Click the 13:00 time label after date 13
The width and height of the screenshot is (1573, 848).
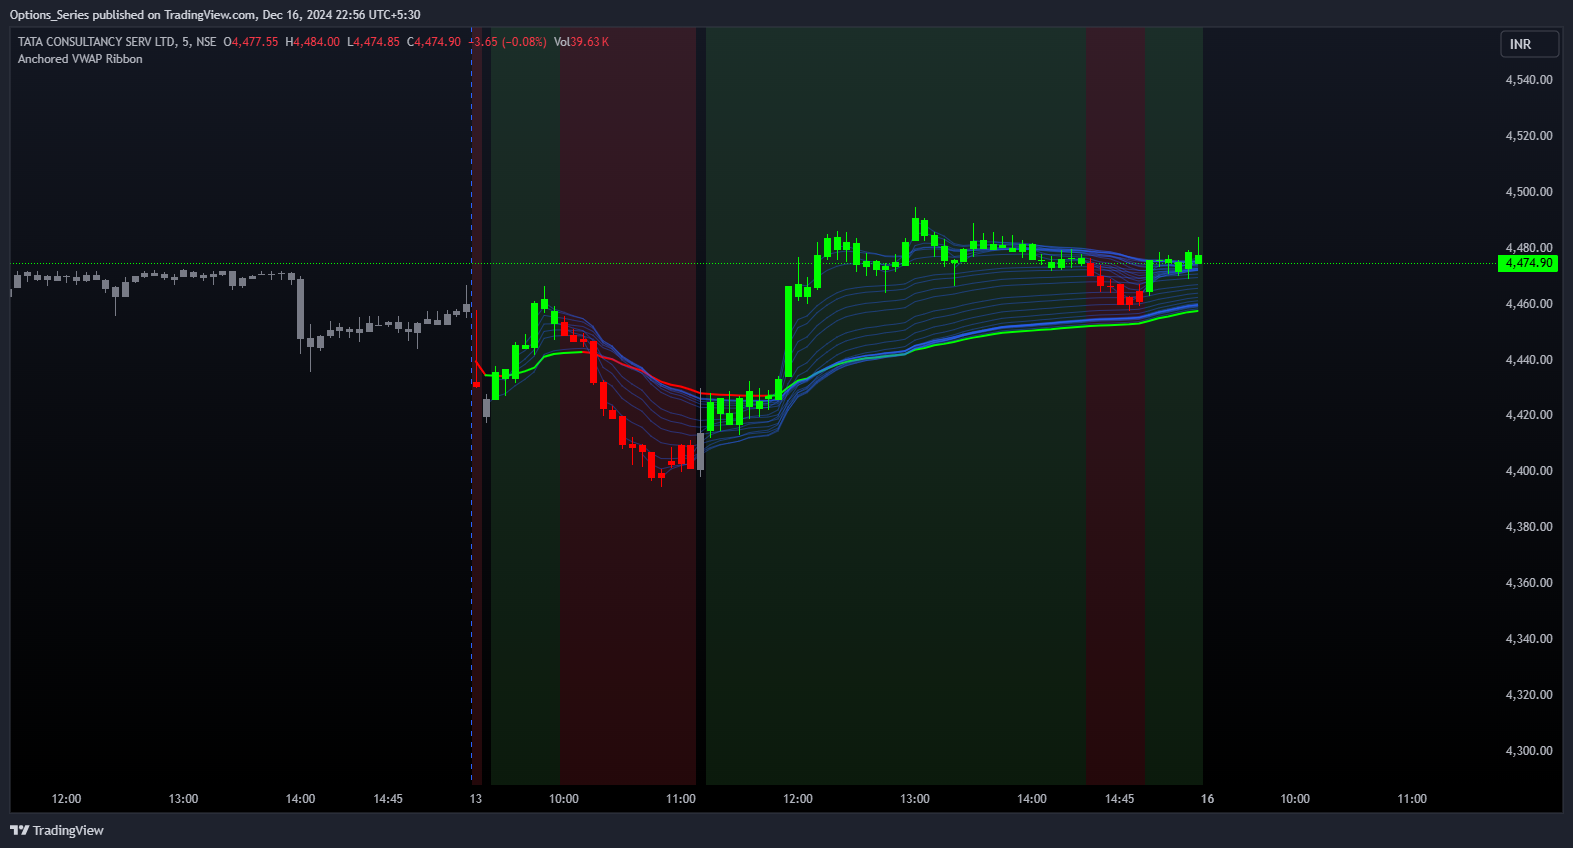click(915, 799)
